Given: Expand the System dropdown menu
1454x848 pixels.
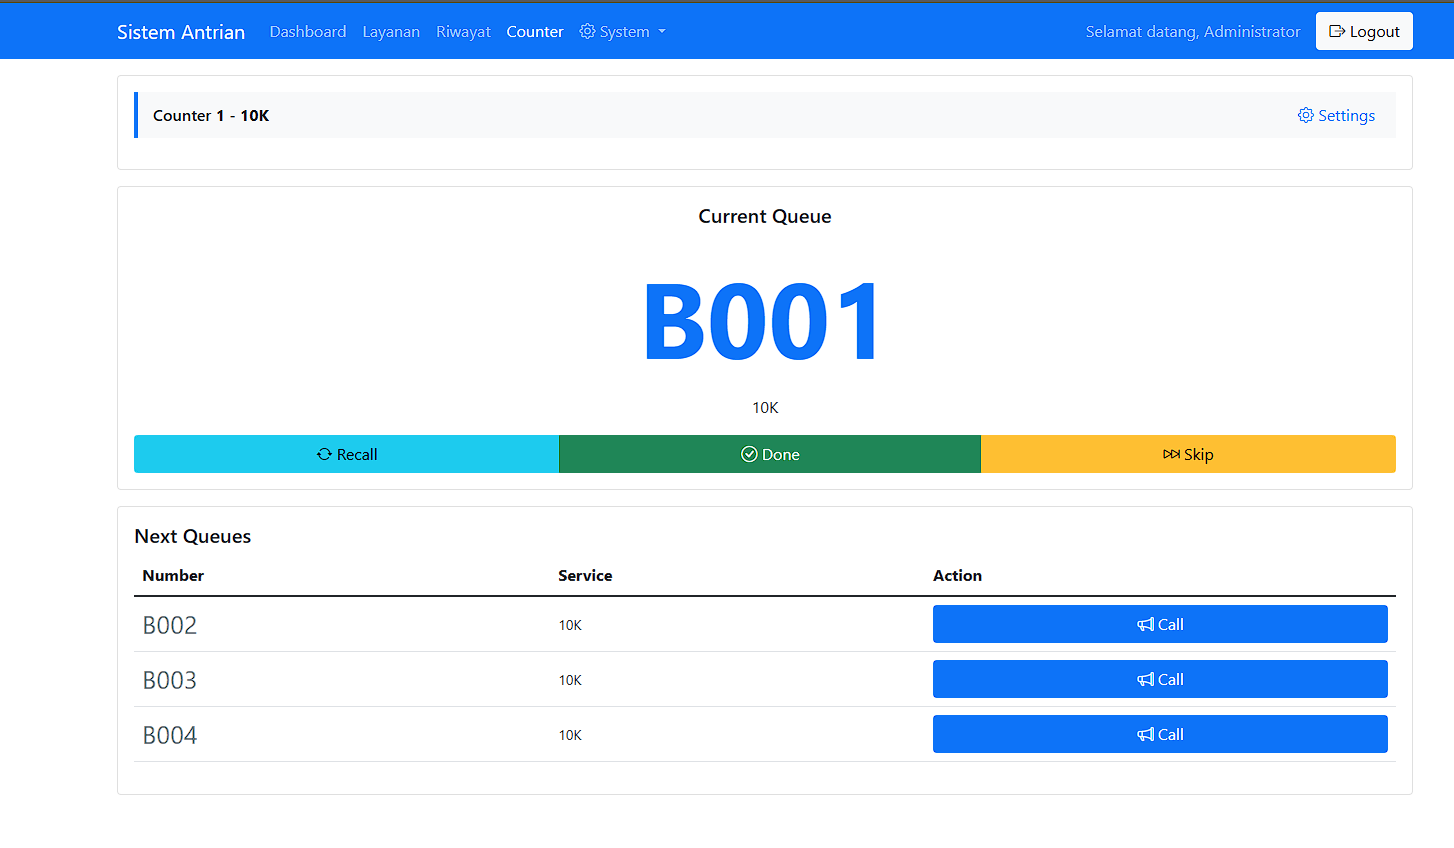Looking at the screenshot, I should coord(622,32).
